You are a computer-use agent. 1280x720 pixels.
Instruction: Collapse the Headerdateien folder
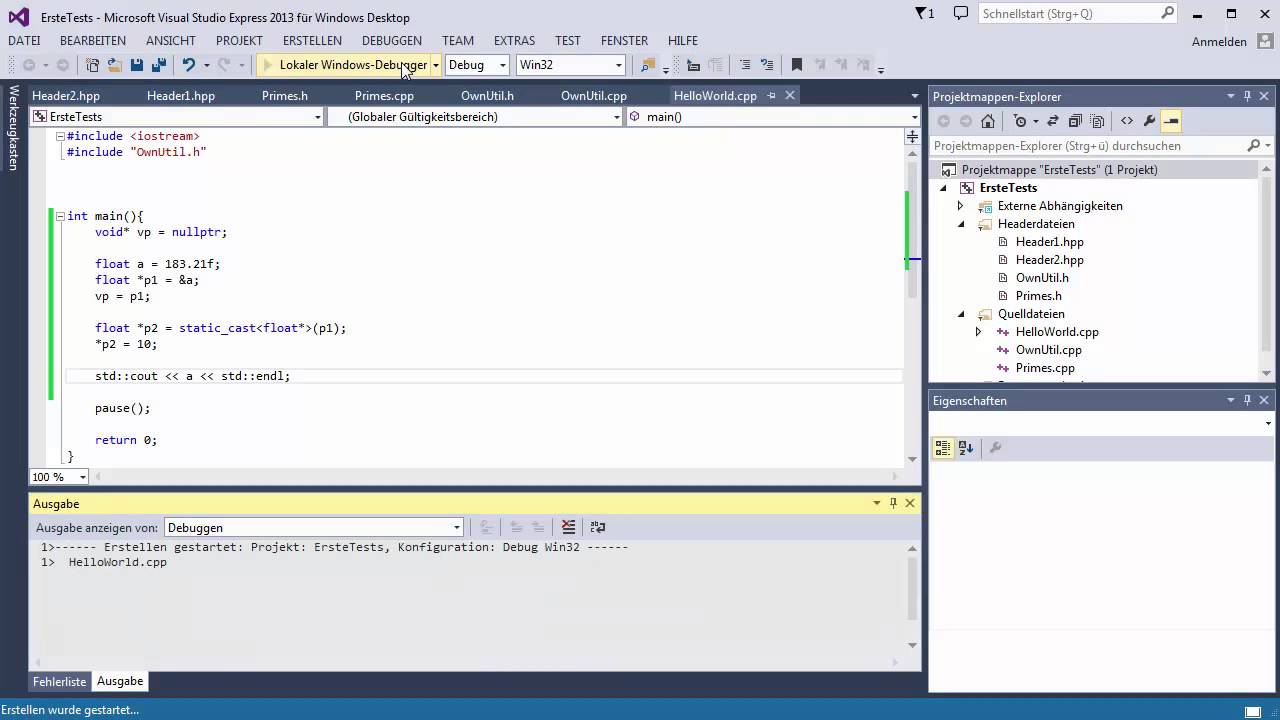click(961, 224)
